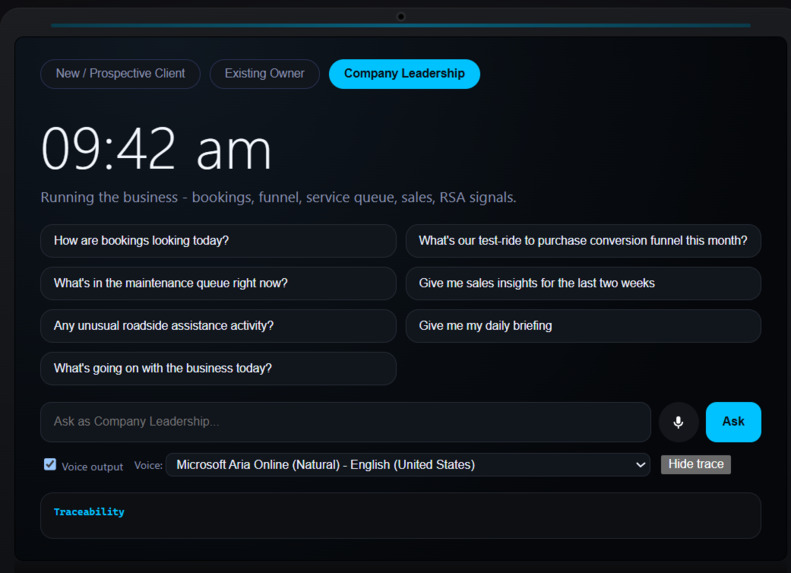The width and height of the screenshot is (791, 573).
Task: Switch to Existing Owner tab
Action: [264, 74]
